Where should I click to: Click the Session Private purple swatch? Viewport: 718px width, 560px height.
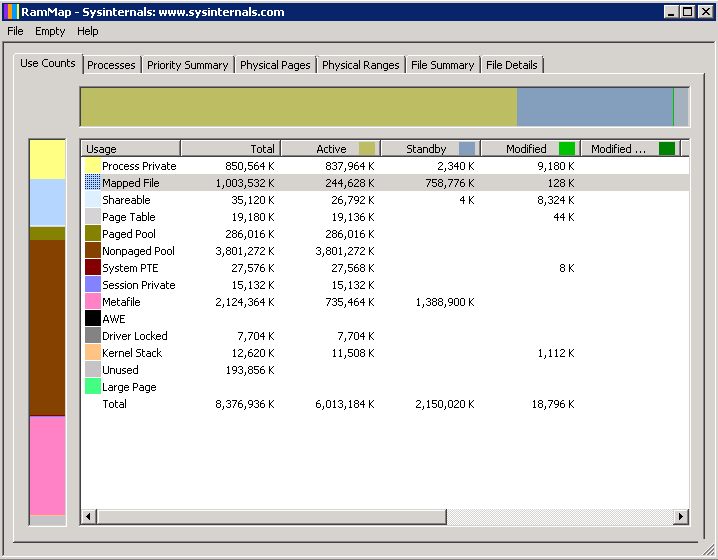point(93,284)
